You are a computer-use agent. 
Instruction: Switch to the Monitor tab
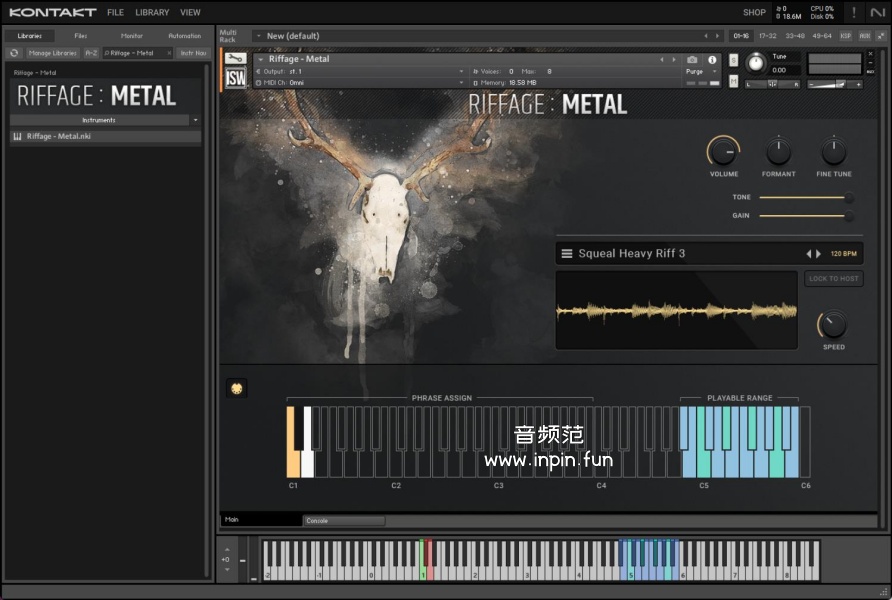[x=132, y=36]
